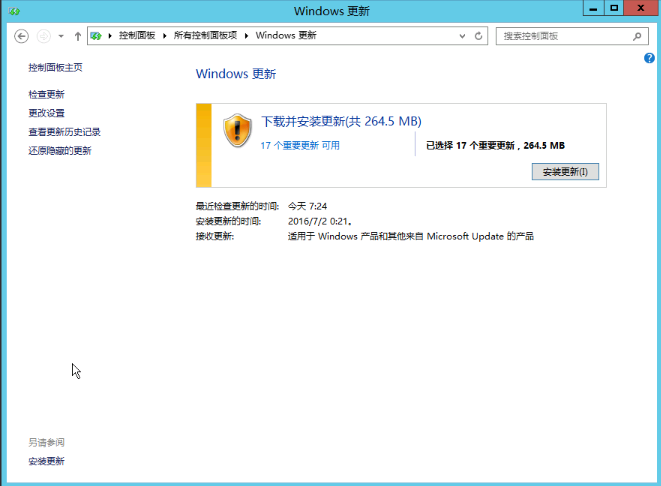Viewport: 661px width, 486px height.
Task: Maximize the Windows 更新 window
Action: [x=614, y=8]
